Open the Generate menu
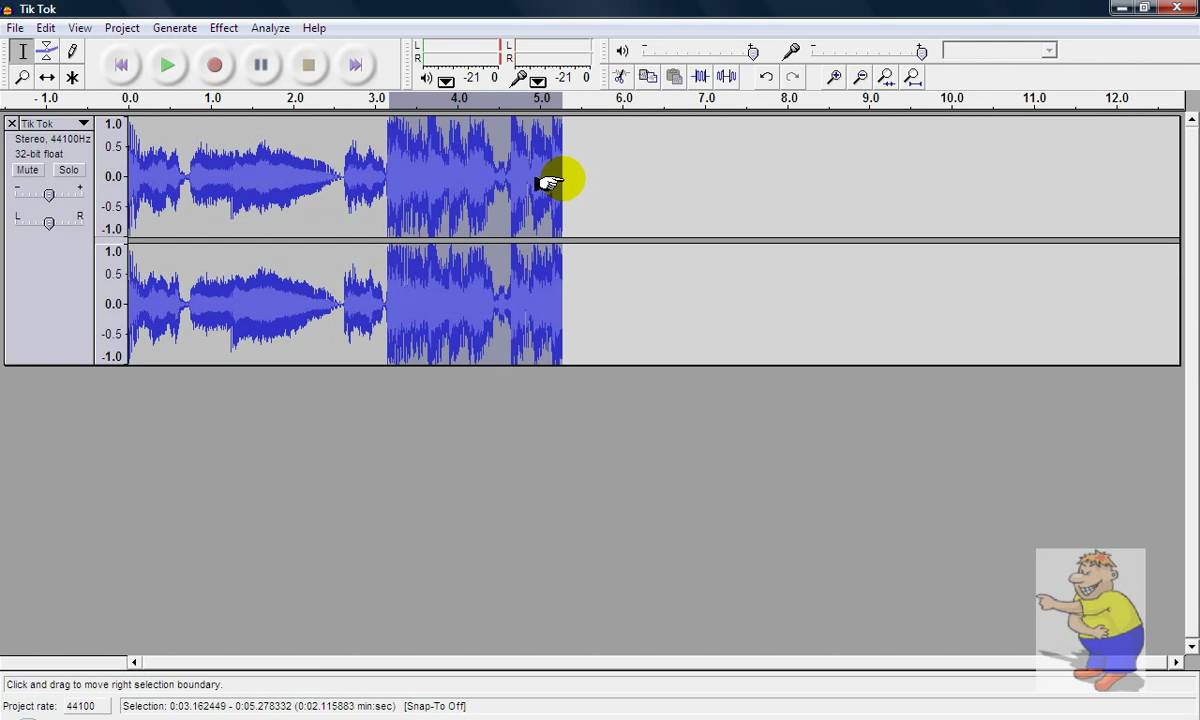 (175, 28)
